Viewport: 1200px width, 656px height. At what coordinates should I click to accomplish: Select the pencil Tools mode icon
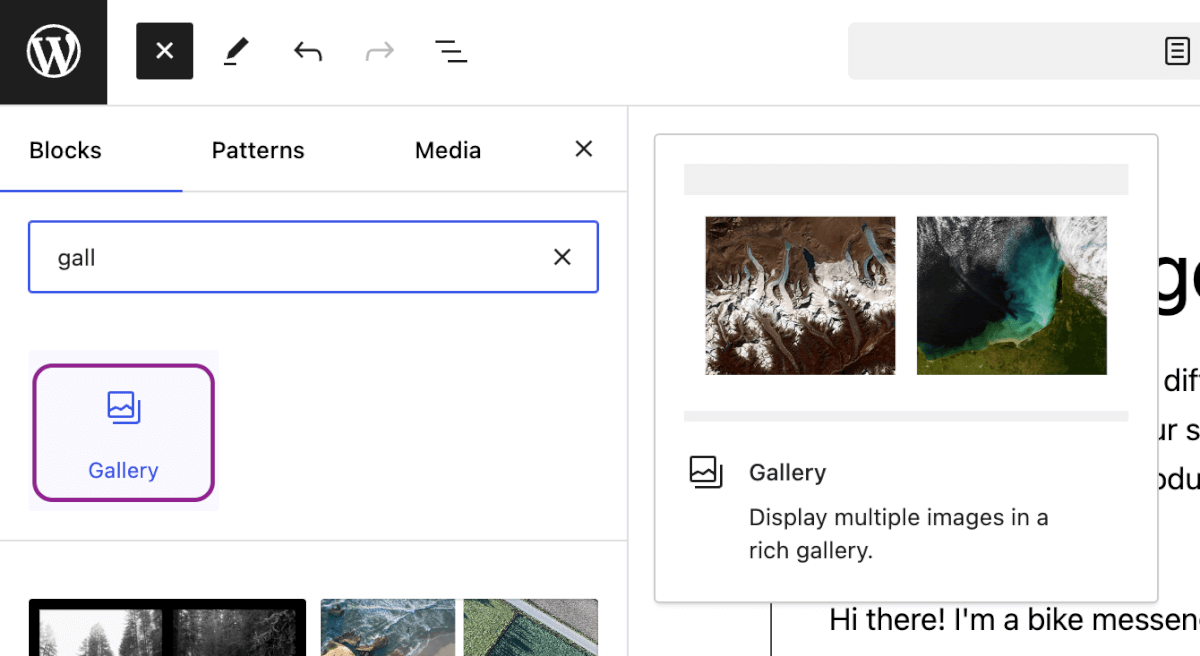[236, 51]
